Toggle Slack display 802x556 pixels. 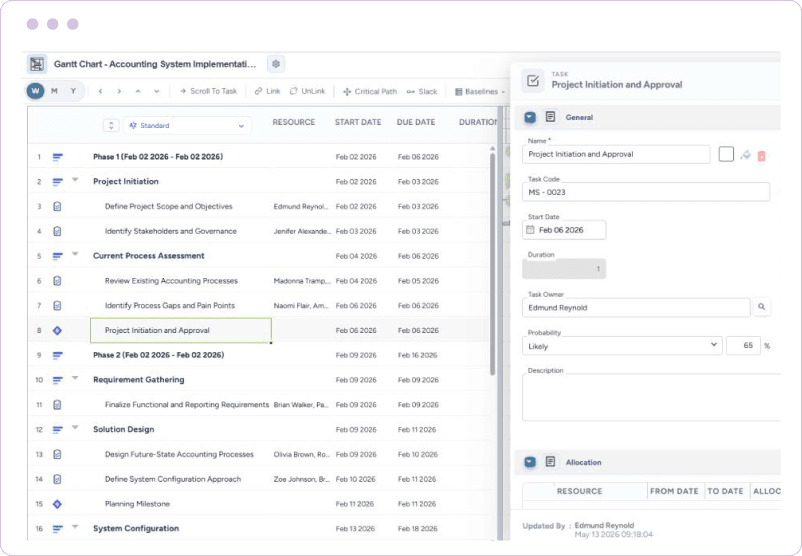422,92
